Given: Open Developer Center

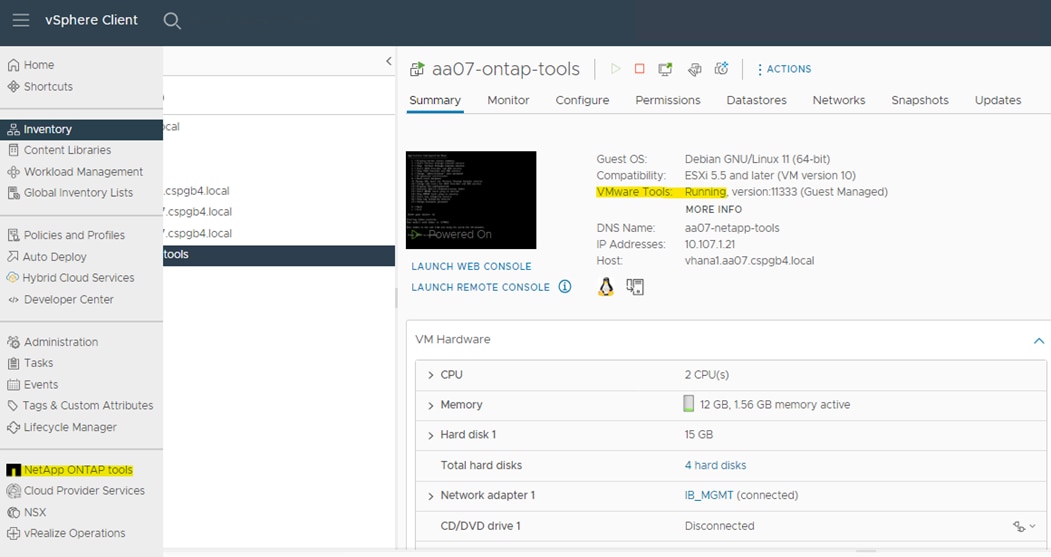Looking at the screenshot, I should point(68,300).
